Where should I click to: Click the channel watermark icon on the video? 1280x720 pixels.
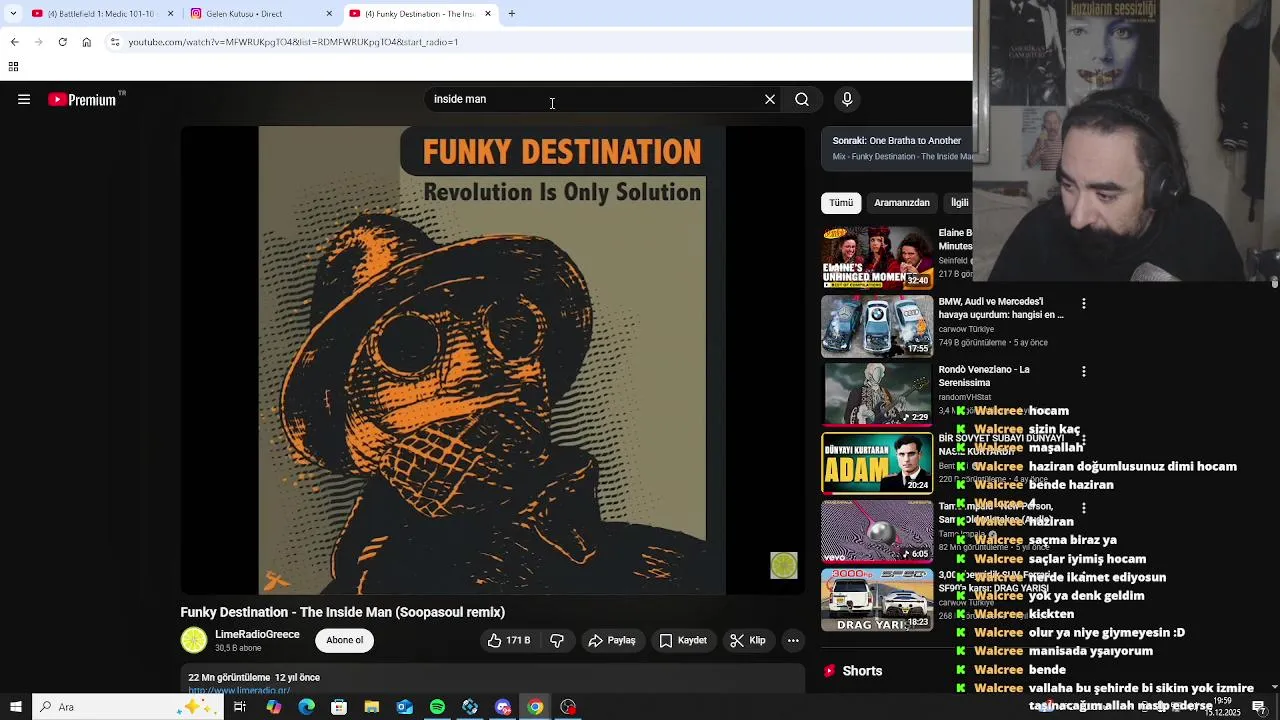point(784,565)
